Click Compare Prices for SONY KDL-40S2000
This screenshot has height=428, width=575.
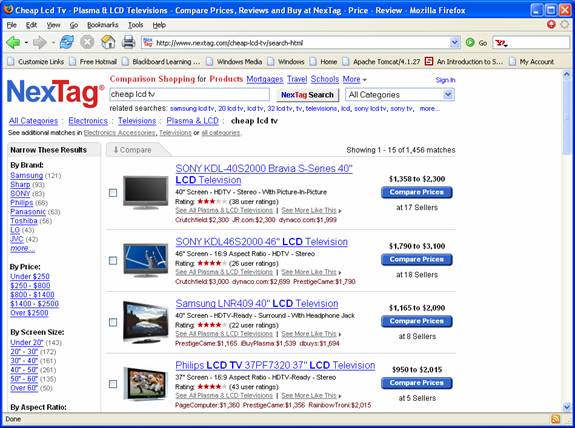pyautogui.click(x=417, y=192)
